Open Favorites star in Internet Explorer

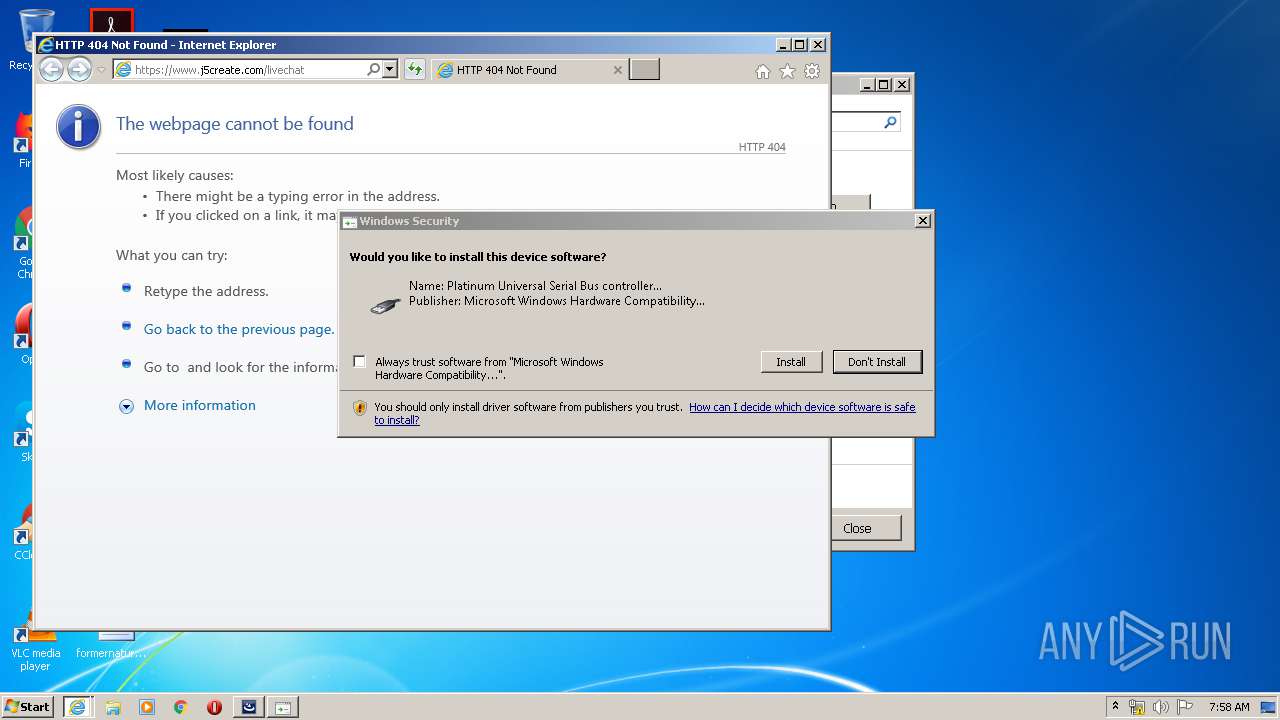pyautogui.click(x=787, y=71)
